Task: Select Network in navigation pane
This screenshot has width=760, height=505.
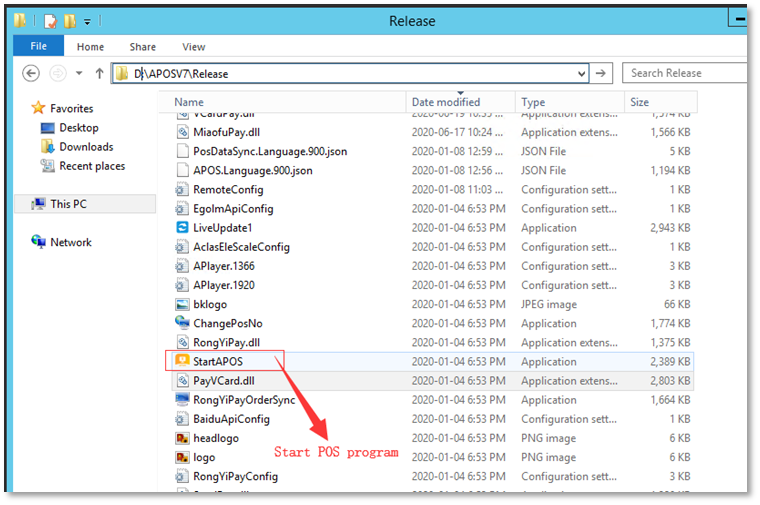Action: [71, 242]
